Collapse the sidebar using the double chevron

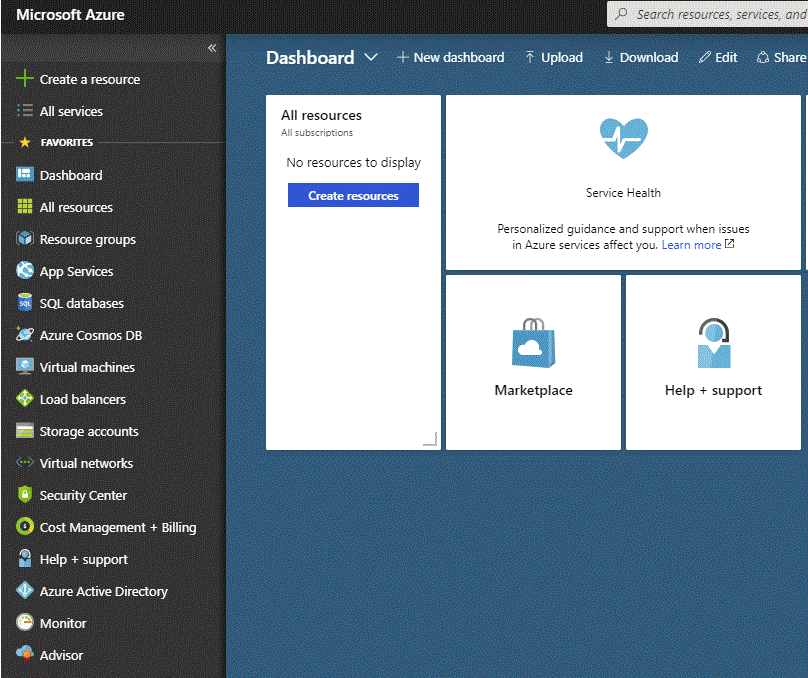click(x=212, y=48)
